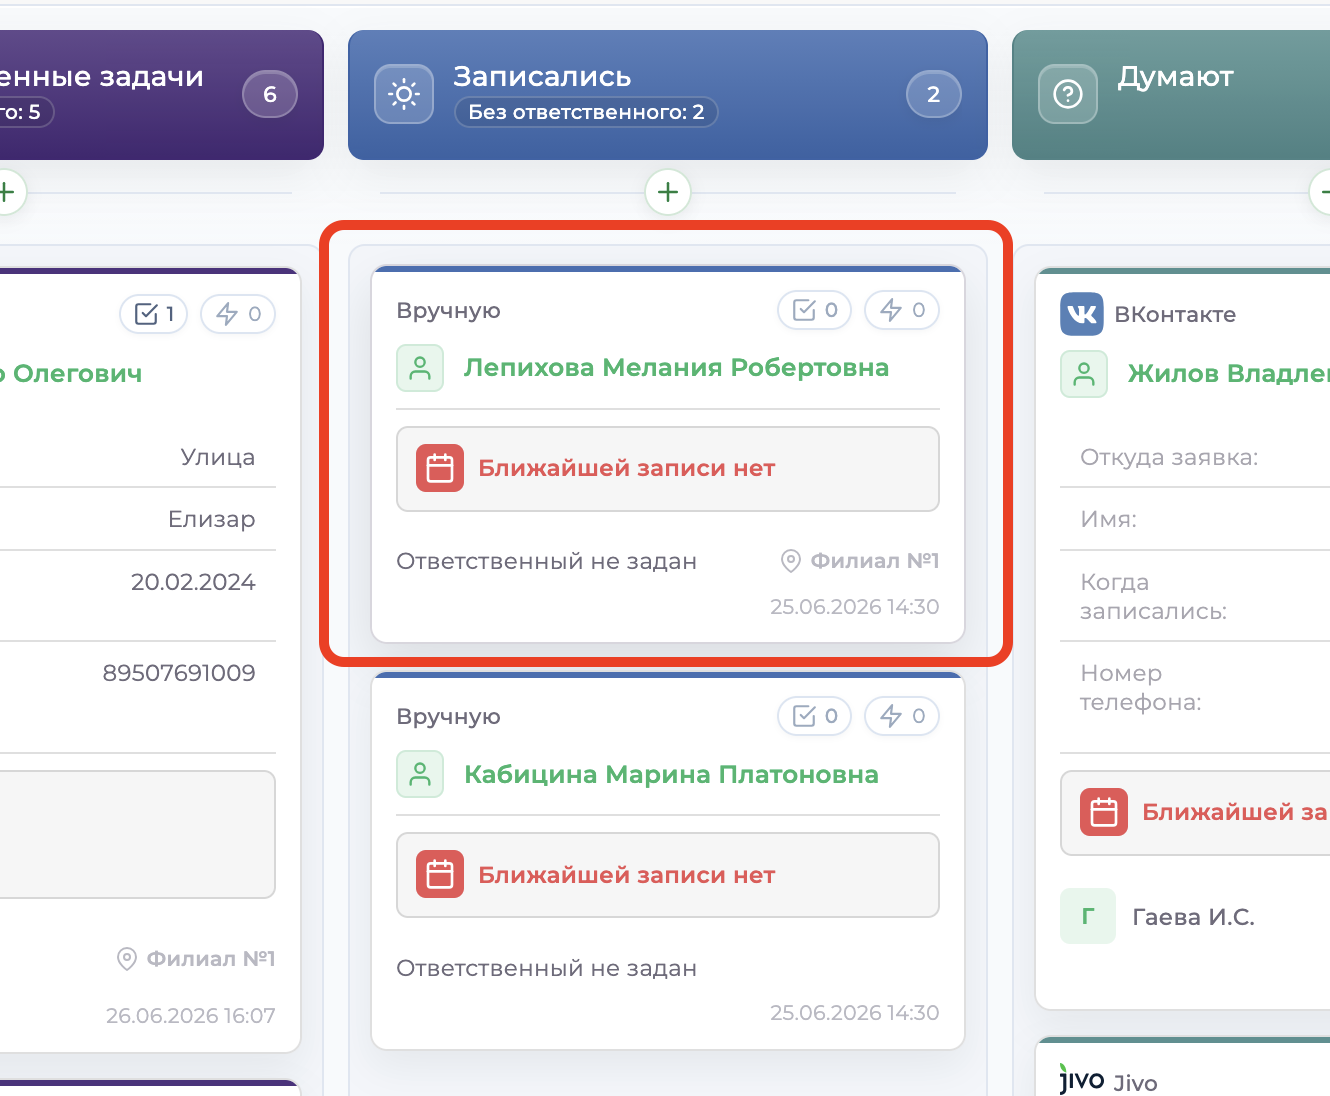Click the date 20.02.2024
Screen dimensions: 1330x1096
point(193,582)
